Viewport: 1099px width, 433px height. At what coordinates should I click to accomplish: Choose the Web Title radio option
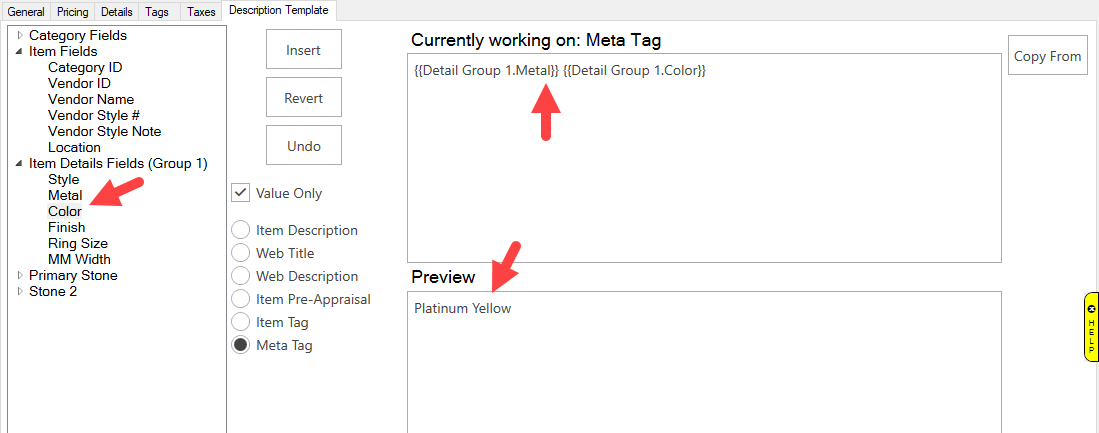click(x=241, y=253)
